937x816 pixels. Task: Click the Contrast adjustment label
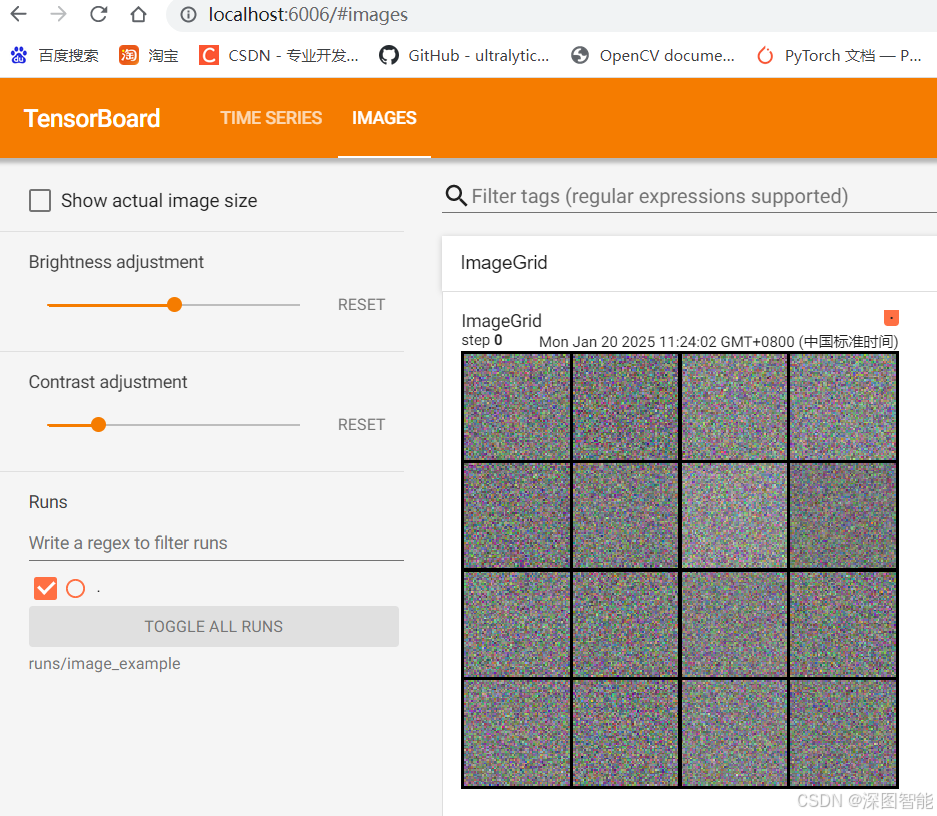pos(108,382)
